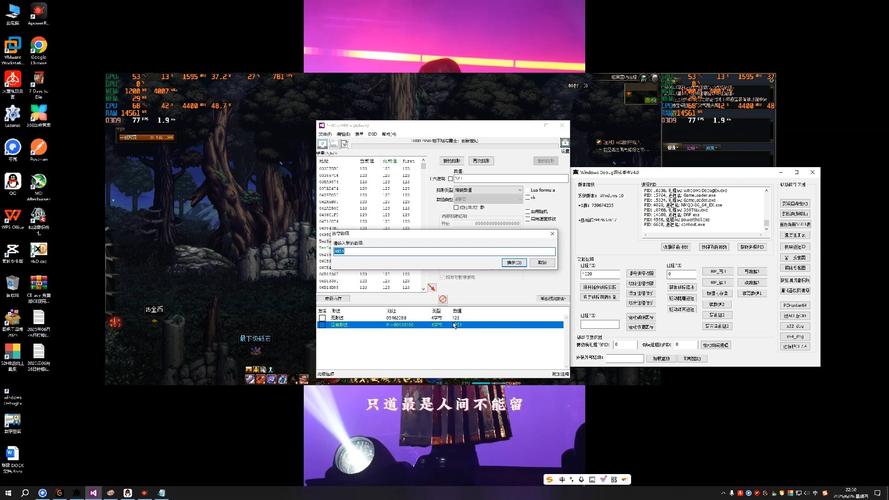
Task: Open the QQ penguin desktop icon
Action: coord(12,182)
